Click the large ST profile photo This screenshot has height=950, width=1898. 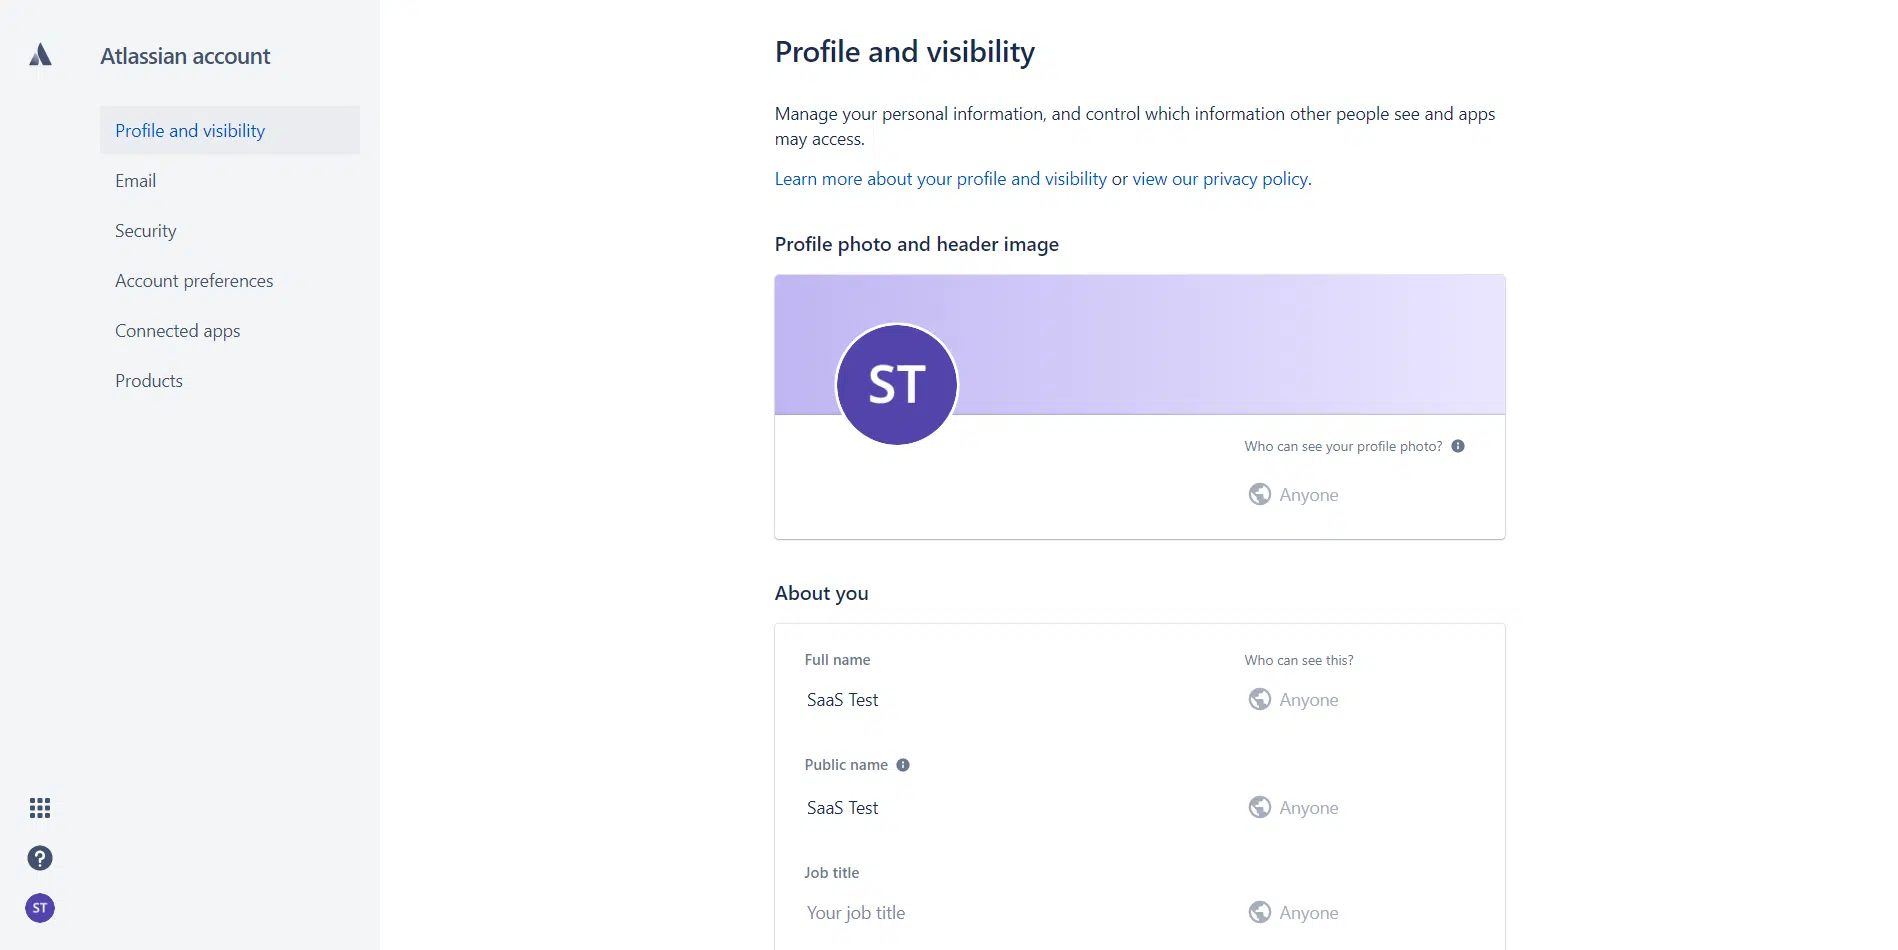(897, 385)
